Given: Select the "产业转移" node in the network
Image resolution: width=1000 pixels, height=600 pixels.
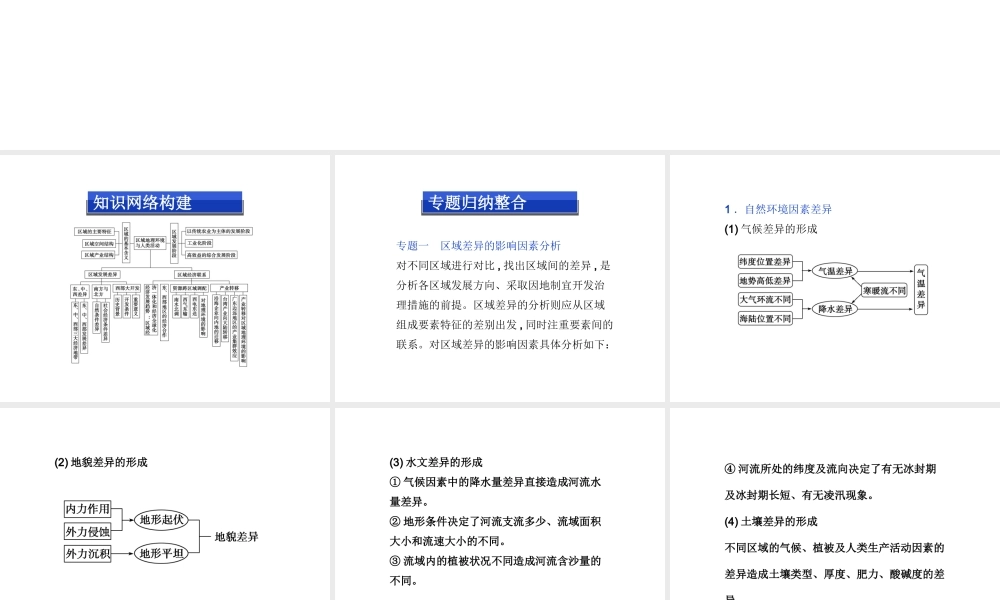Looking at the screenshot, I should coord(229,287).
